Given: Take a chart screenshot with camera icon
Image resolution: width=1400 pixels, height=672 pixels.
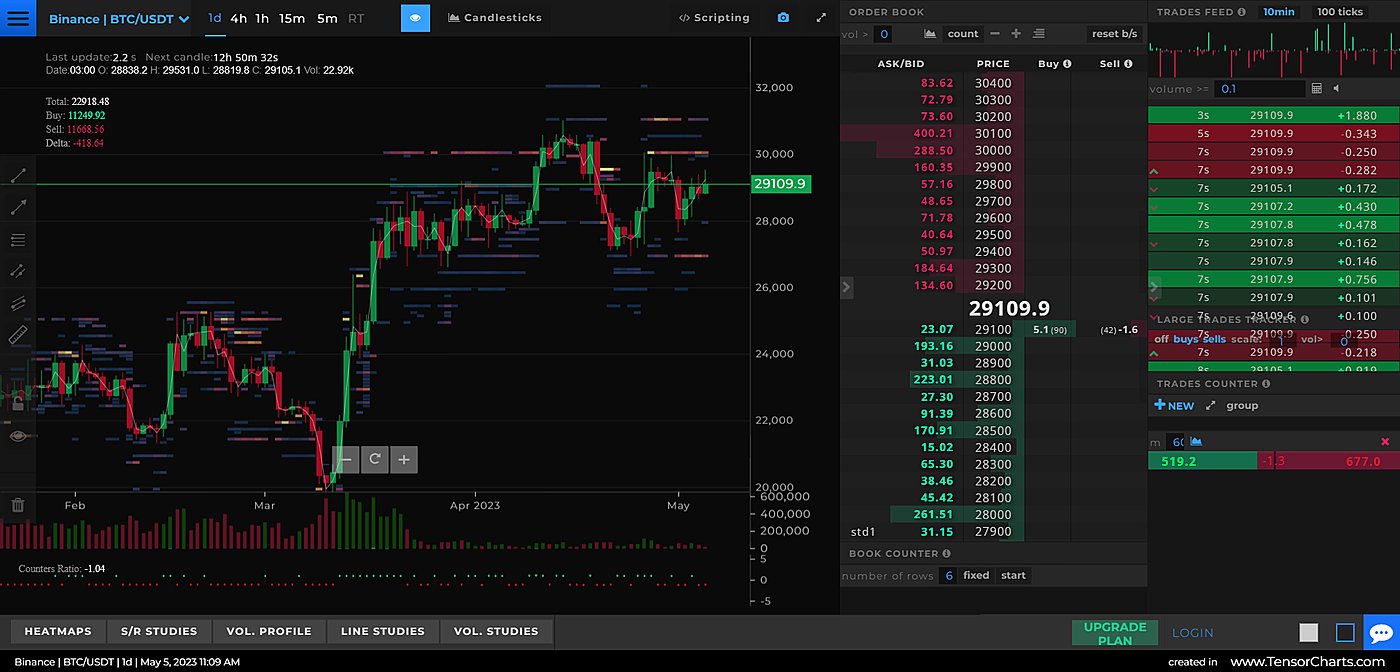Looking at the screenshot, I should point(783,18).
